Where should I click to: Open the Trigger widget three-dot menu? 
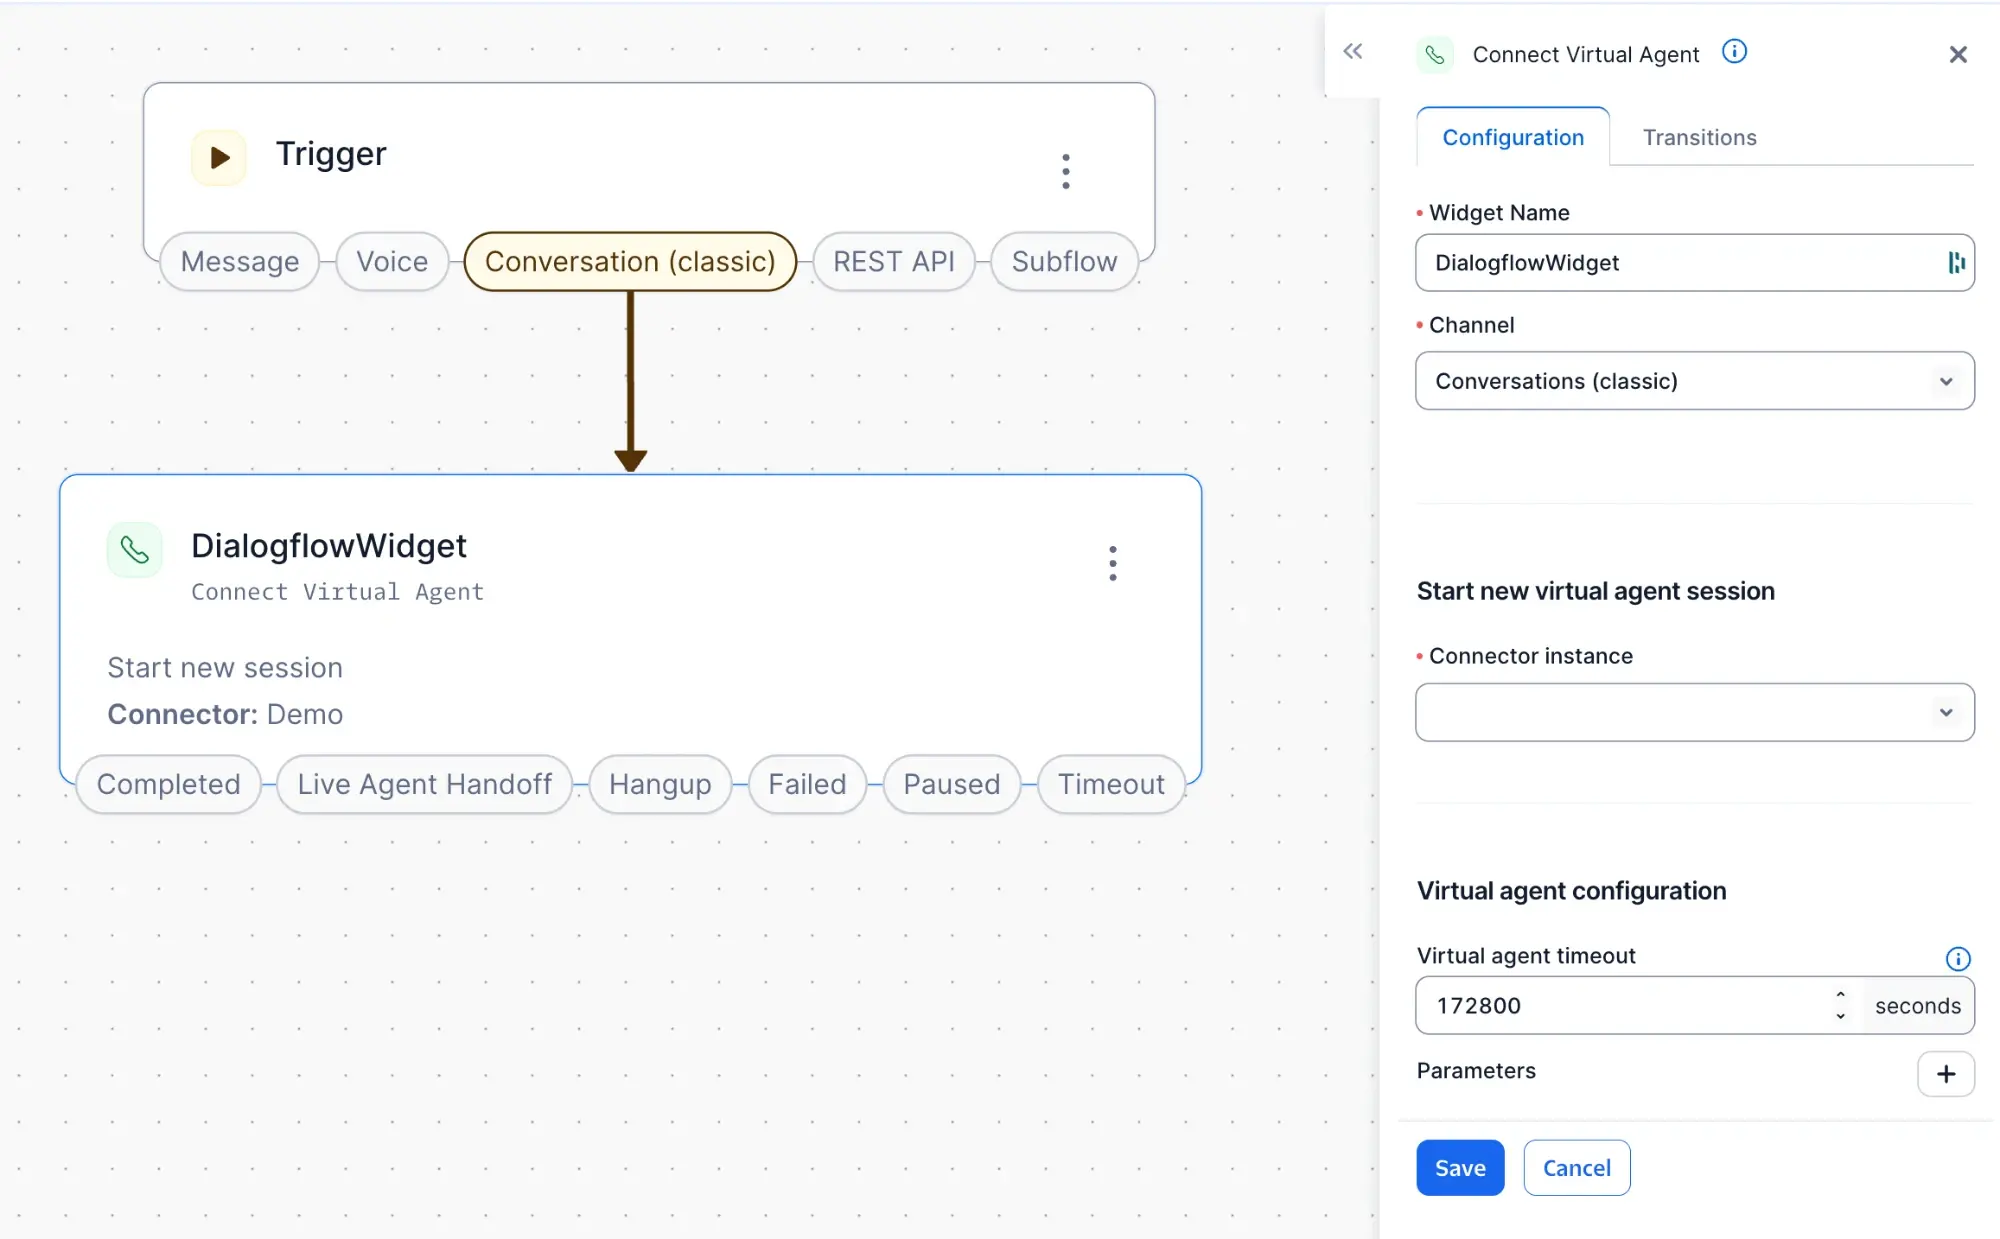click(1066, 171)
